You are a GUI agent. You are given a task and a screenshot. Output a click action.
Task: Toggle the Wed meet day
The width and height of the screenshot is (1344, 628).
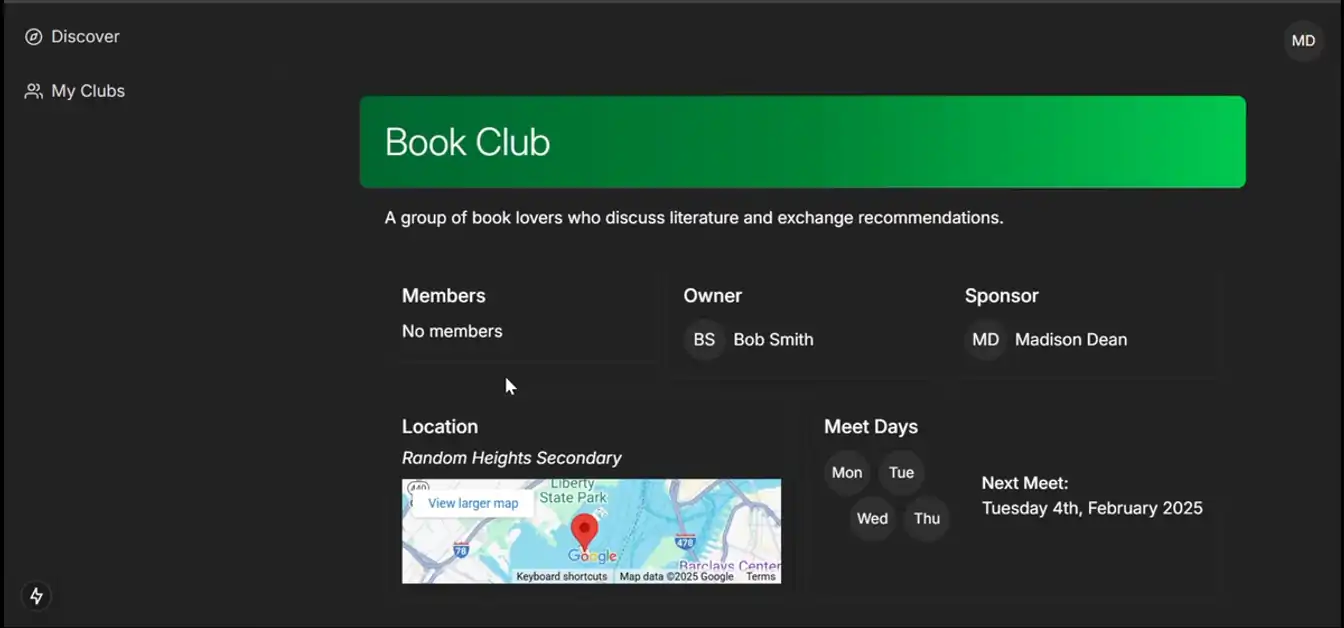[871, 518]
